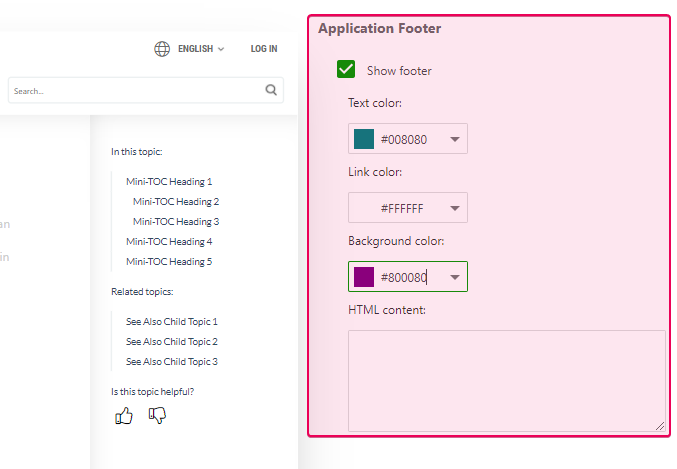Open Mini-TOC Heading 2 link

click(x=176, y=202)
